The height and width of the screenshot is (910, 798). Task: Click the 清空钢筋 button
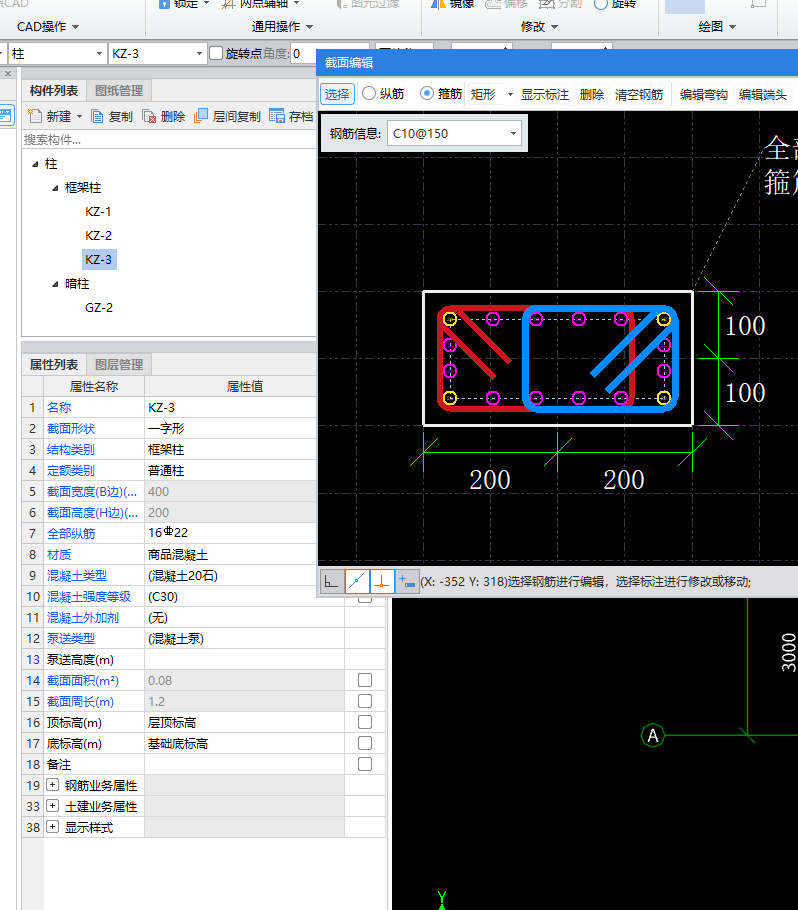click(x=639, y=94)
